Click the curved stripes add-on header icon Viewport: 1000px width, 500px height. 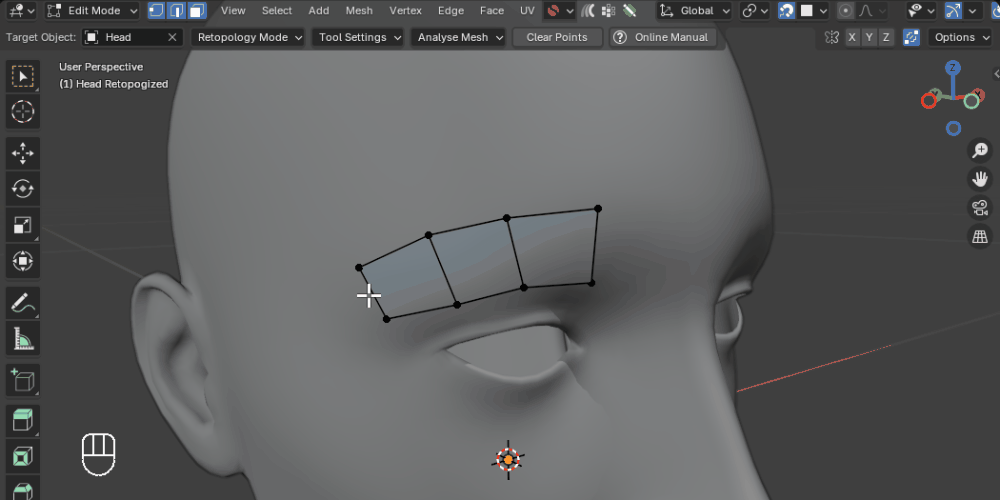click(588, 10)
